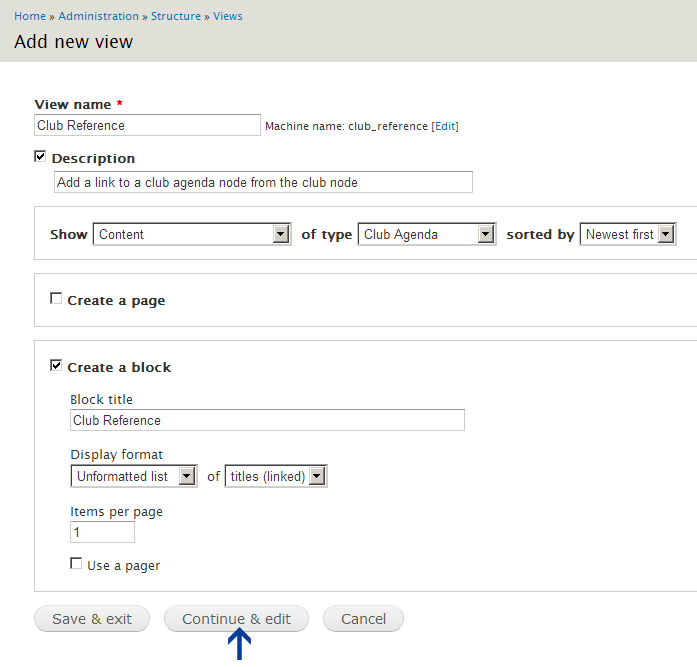Uncheck the Create a block checkbox

point(56,366)
